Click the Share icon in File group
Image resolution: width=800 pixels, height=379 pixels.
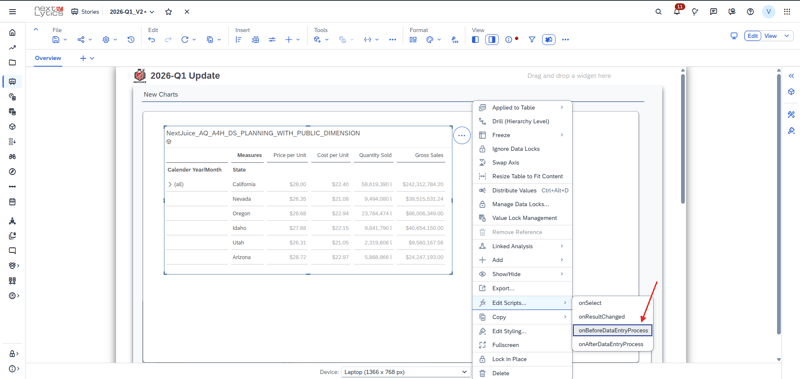point(81,39)
